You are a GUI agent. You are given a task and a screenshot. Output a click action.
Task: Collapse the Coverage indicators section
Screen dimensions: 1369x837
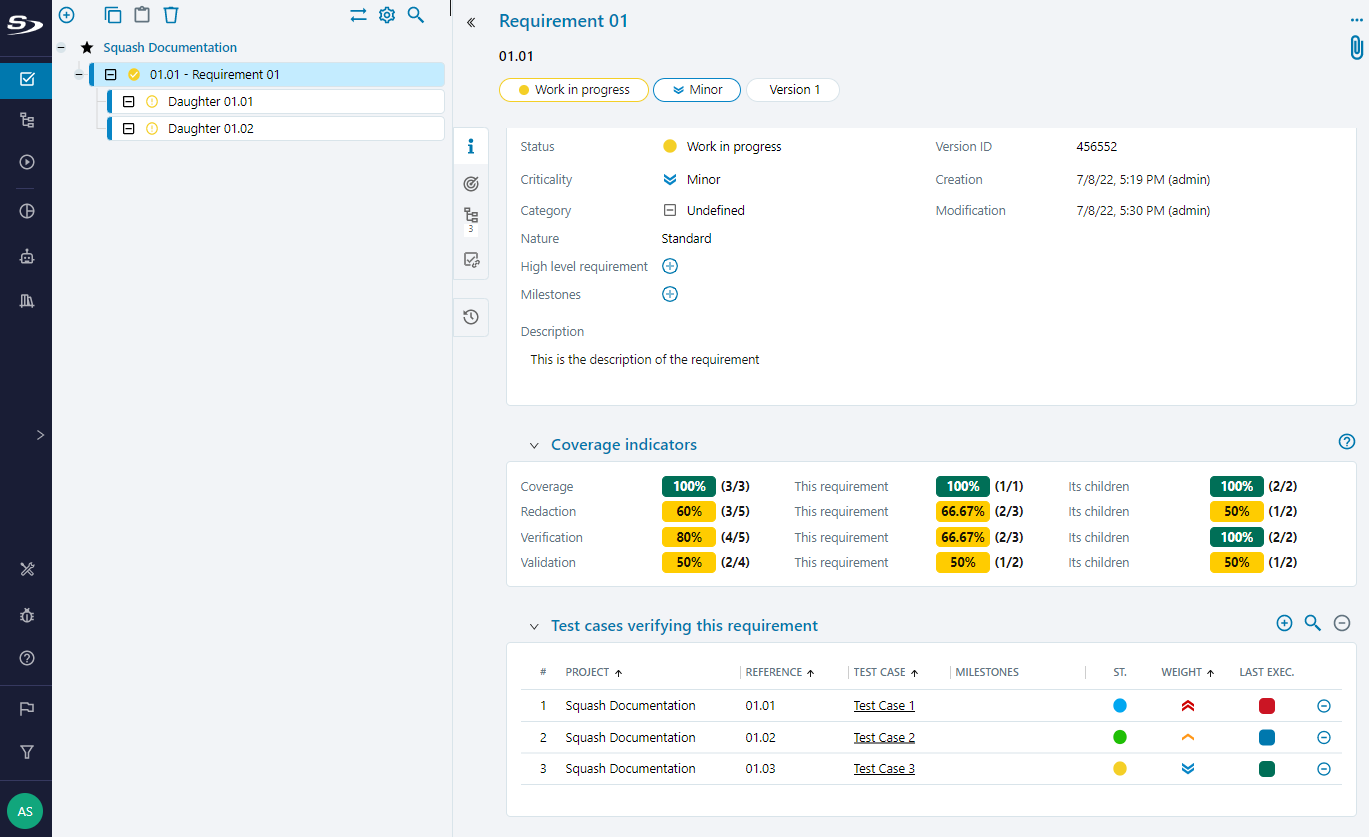tap(534, 445)
